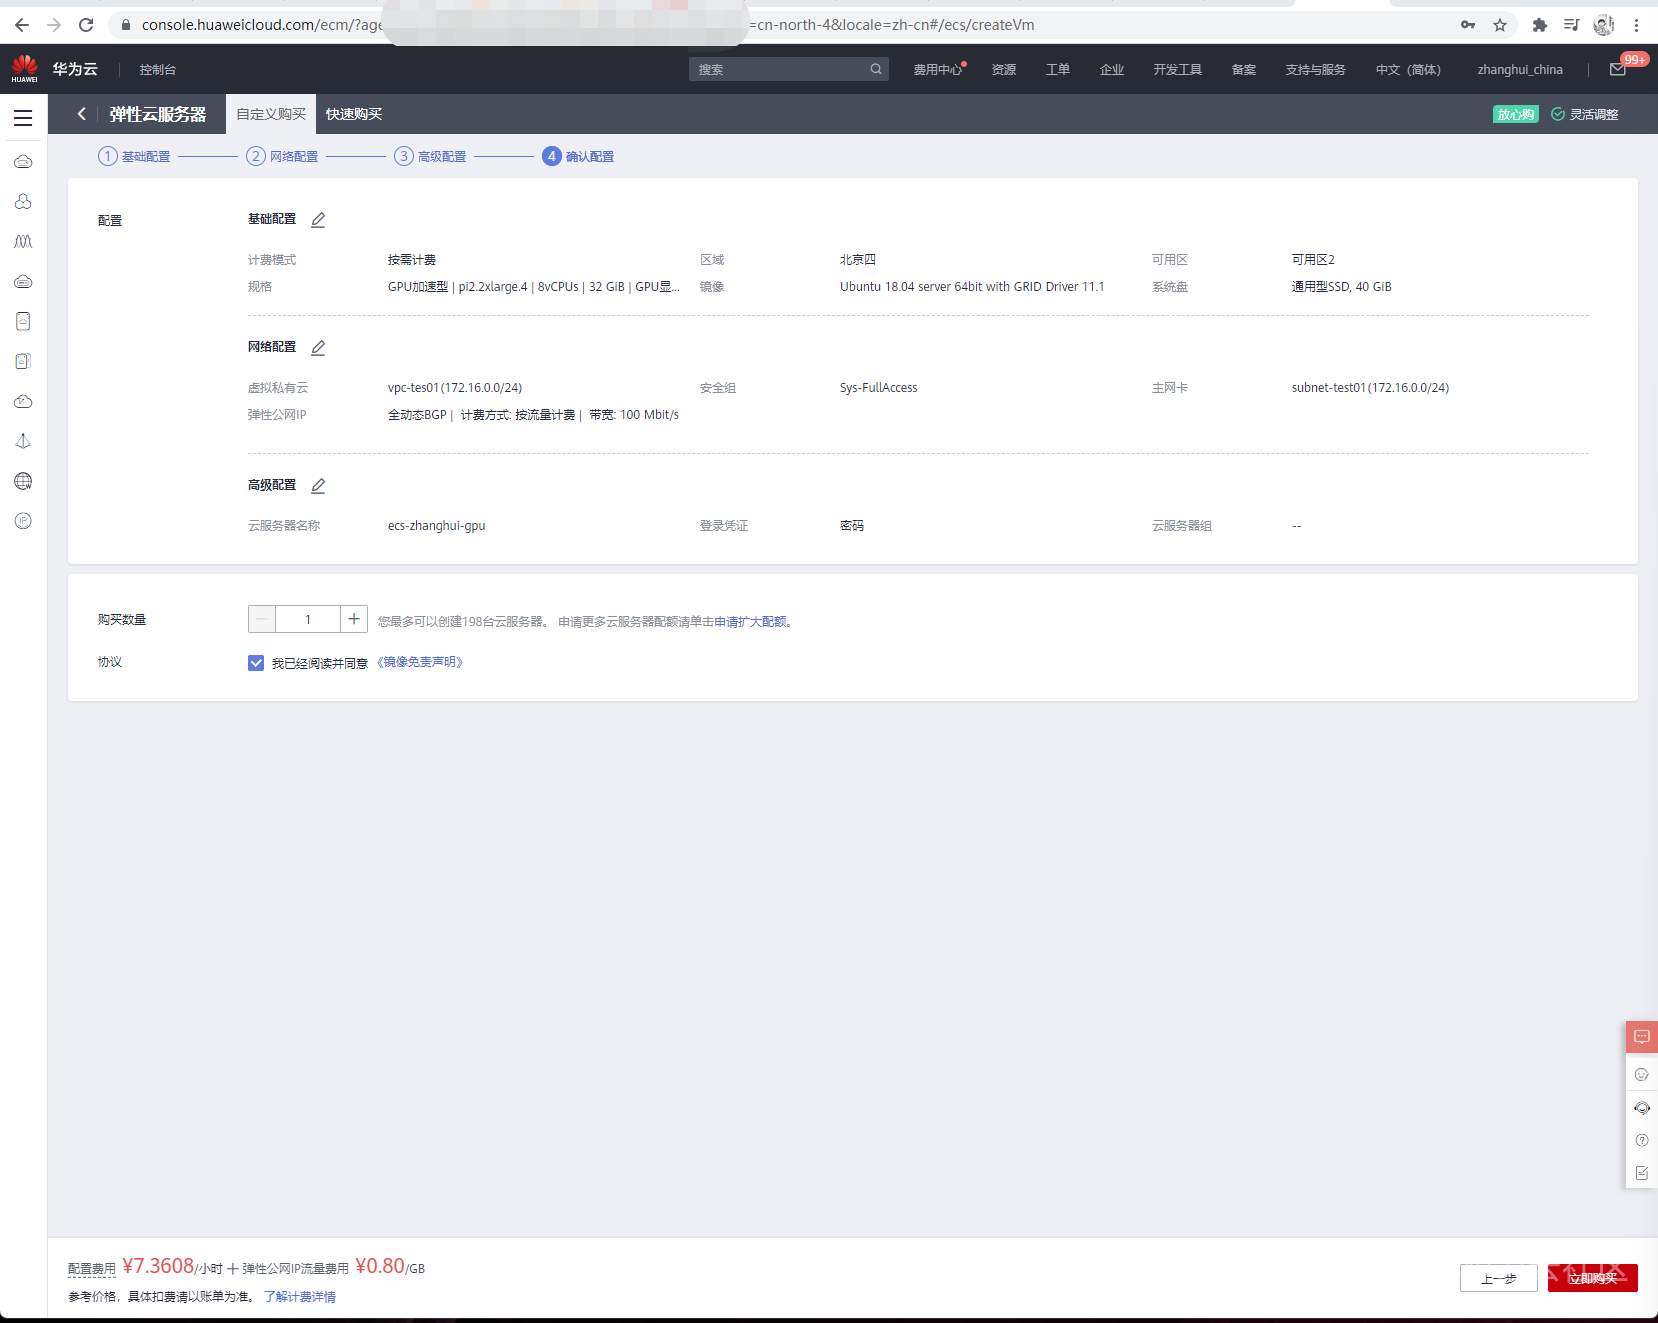Decrease purchase quantity with the minus button
This screenshot has width=1658, height=1323.
(262, 619)
